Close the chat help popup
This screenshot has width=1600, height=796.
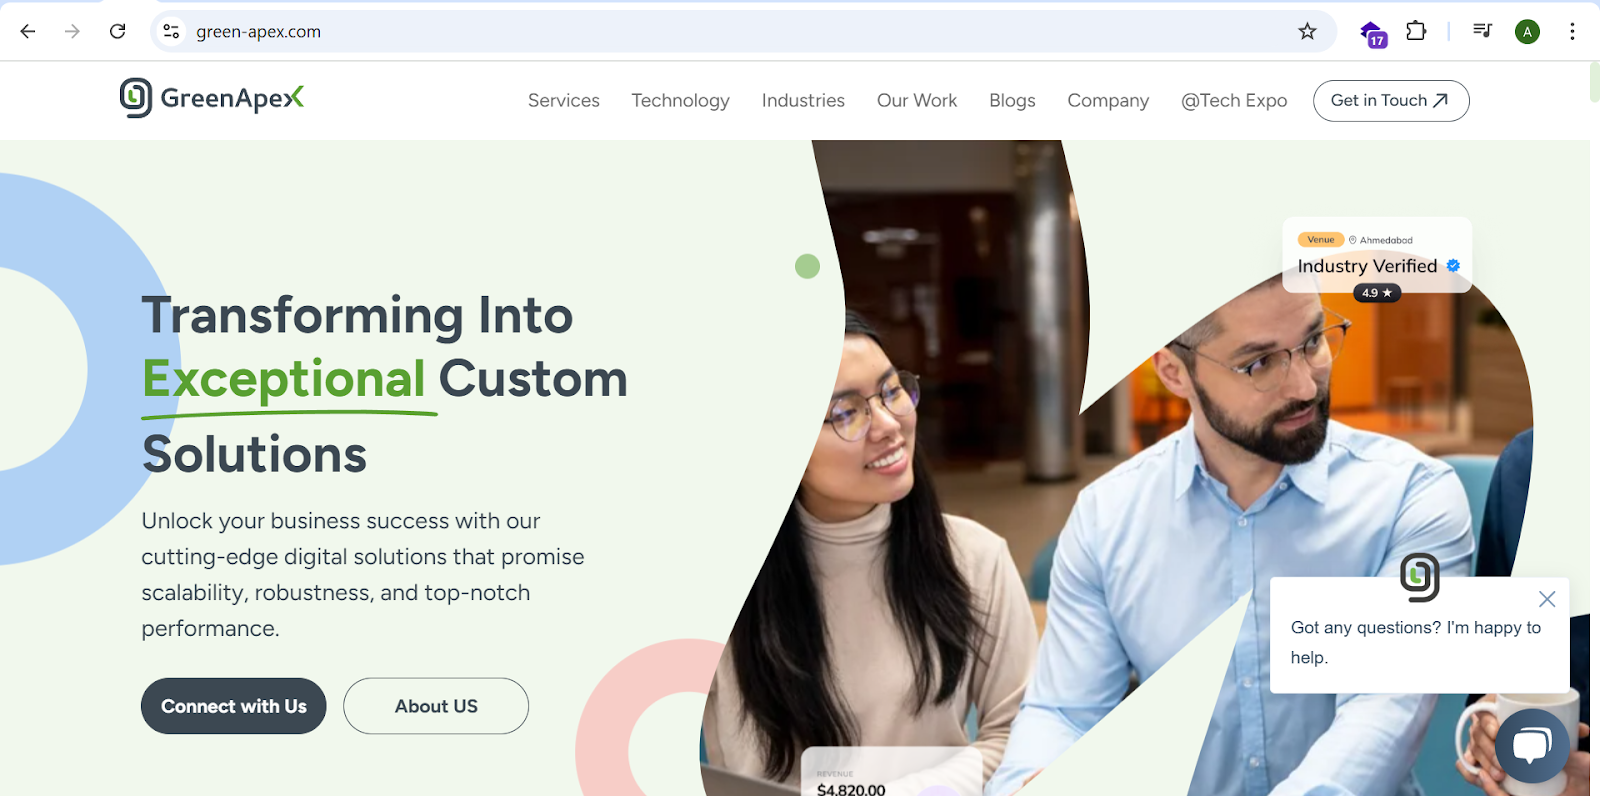point(1547,599)
